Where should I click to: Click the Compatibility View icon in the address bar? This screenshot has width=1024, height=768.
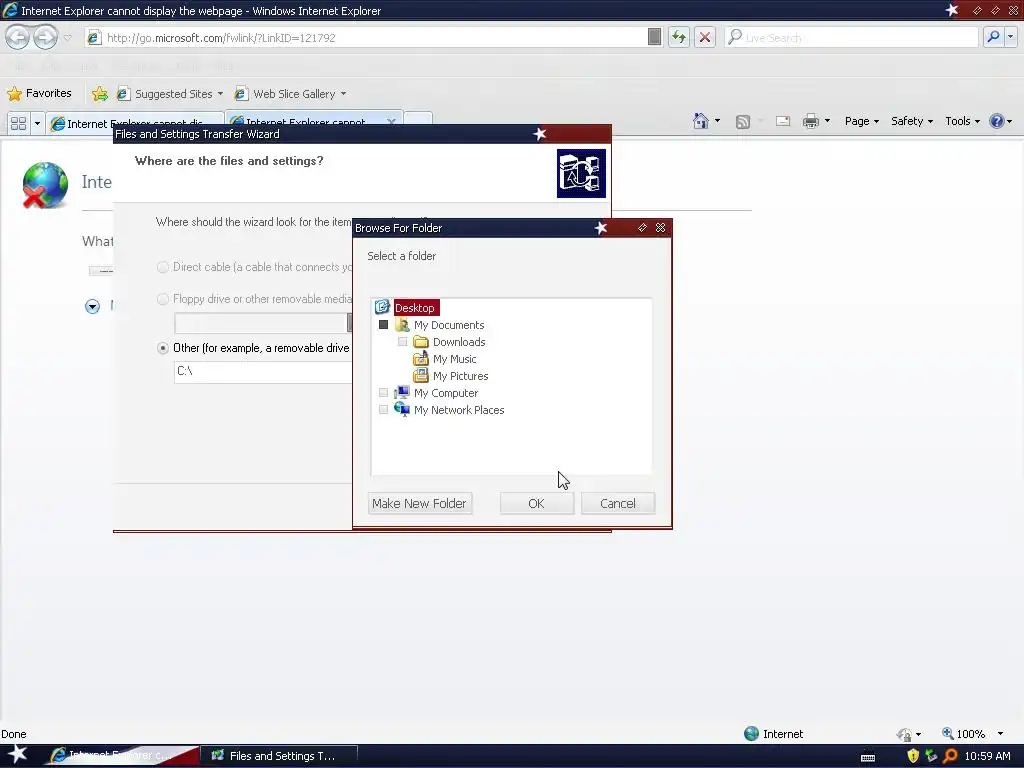pos(654,37)
